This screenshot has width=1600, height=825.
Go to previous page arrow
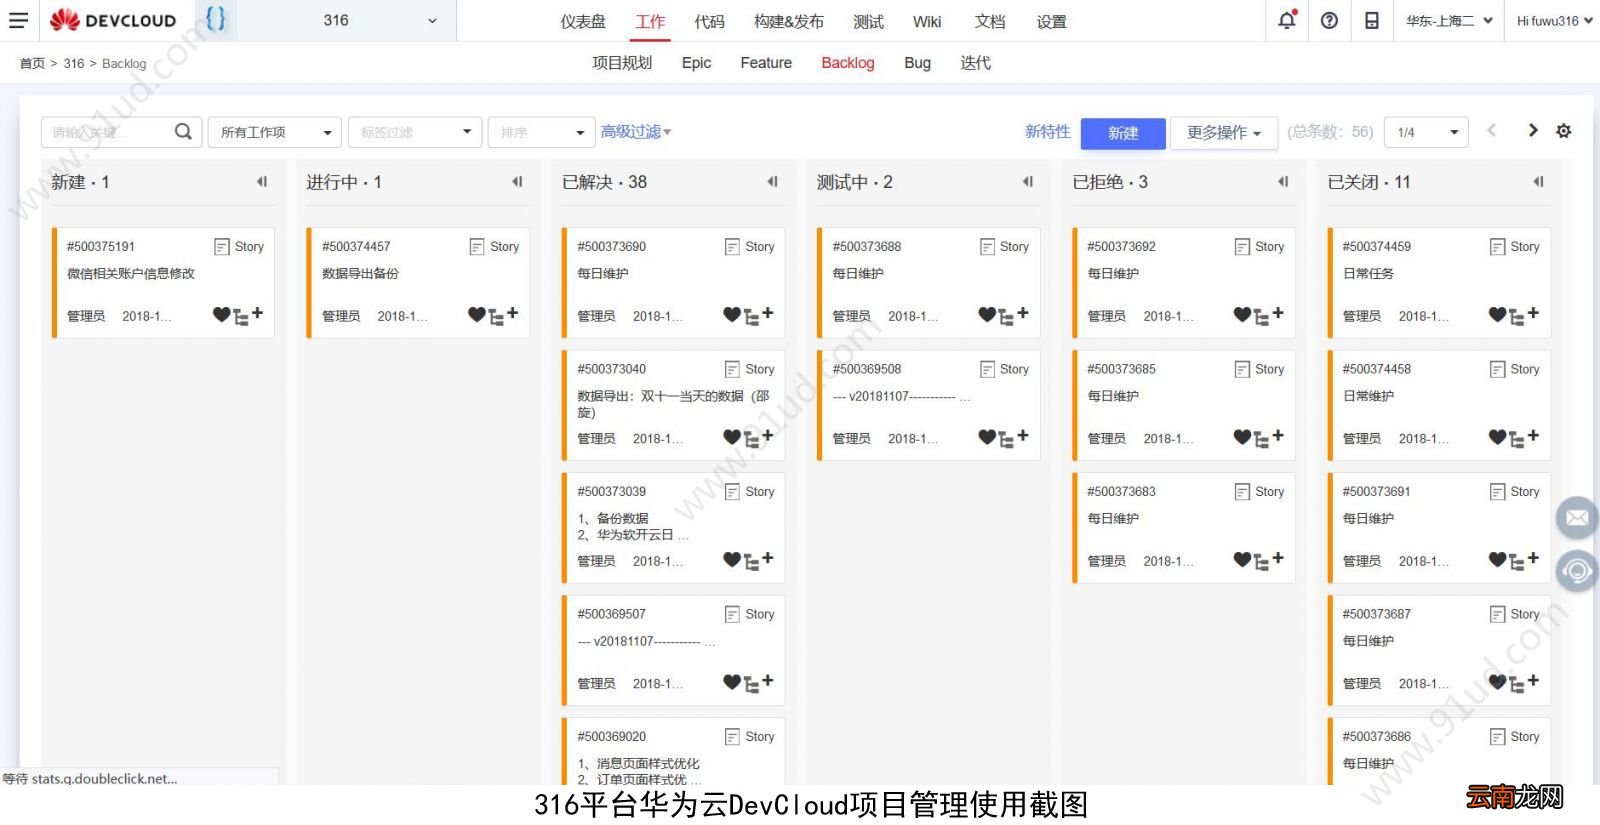coord(1491,130)
